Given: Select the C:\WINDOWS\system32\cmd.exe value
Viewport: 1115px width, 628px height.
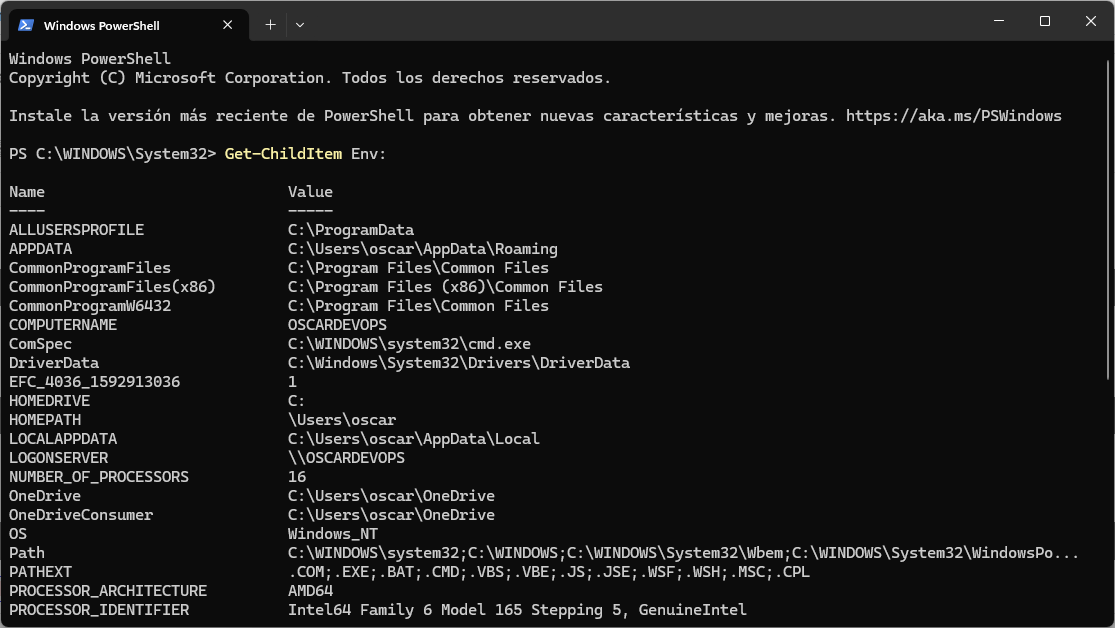Looking at the screenshot, I should point(409,344).
